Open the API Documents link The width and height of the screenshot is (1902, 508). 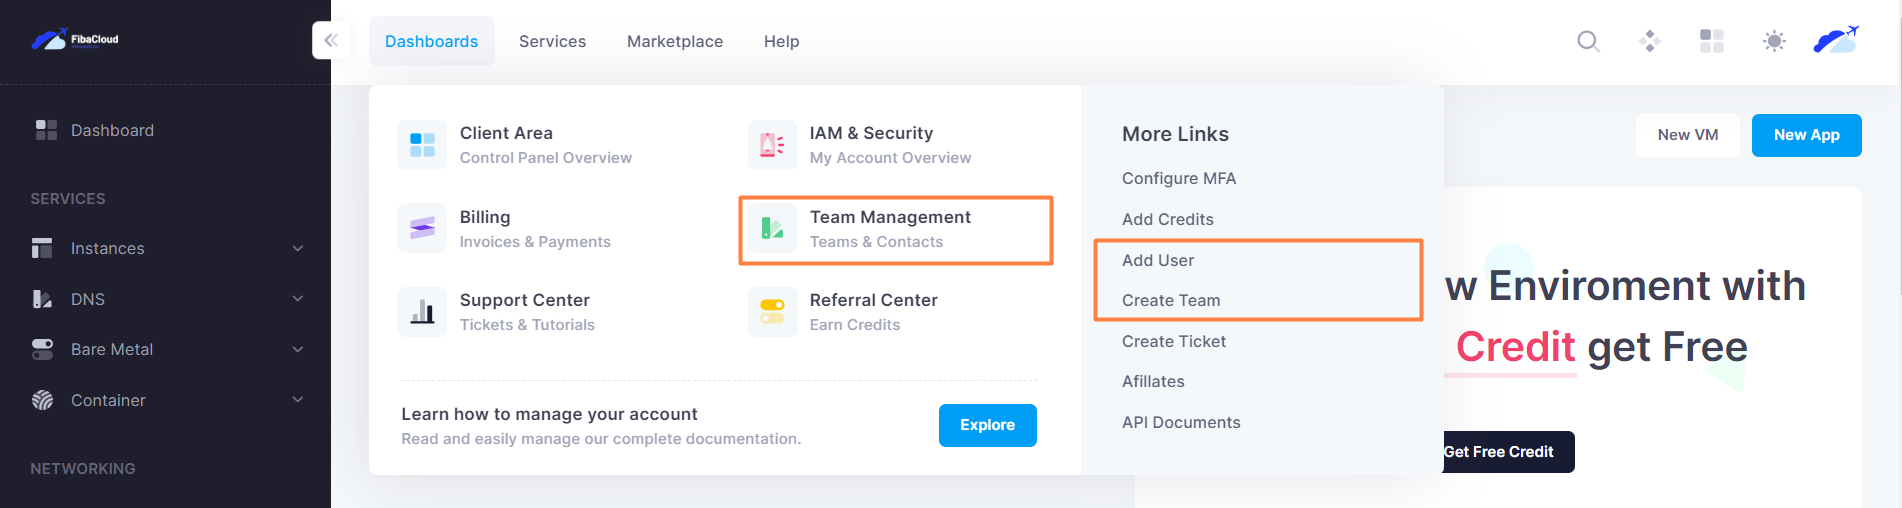(x=1181, y=422)
